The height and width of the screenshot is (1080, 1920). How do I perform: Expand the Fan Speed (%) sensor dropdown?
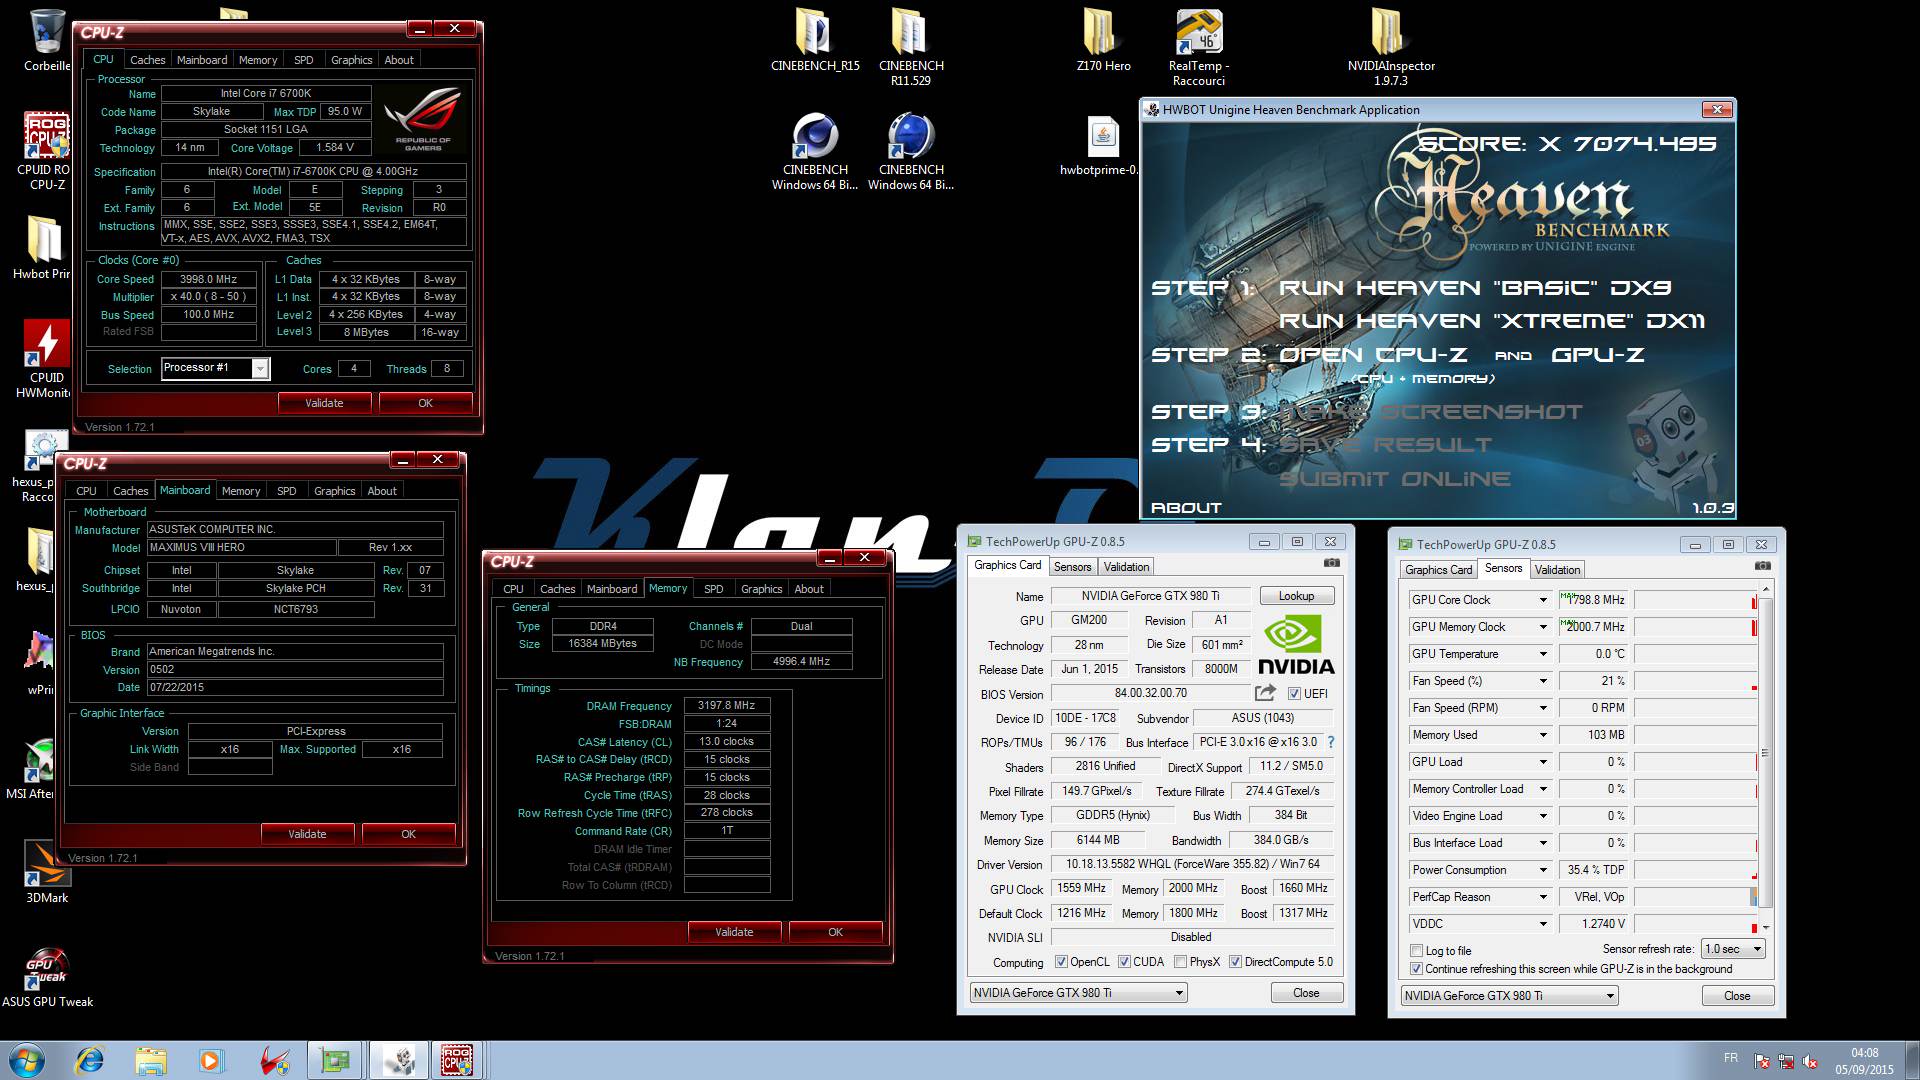[x=1543, y=681]
